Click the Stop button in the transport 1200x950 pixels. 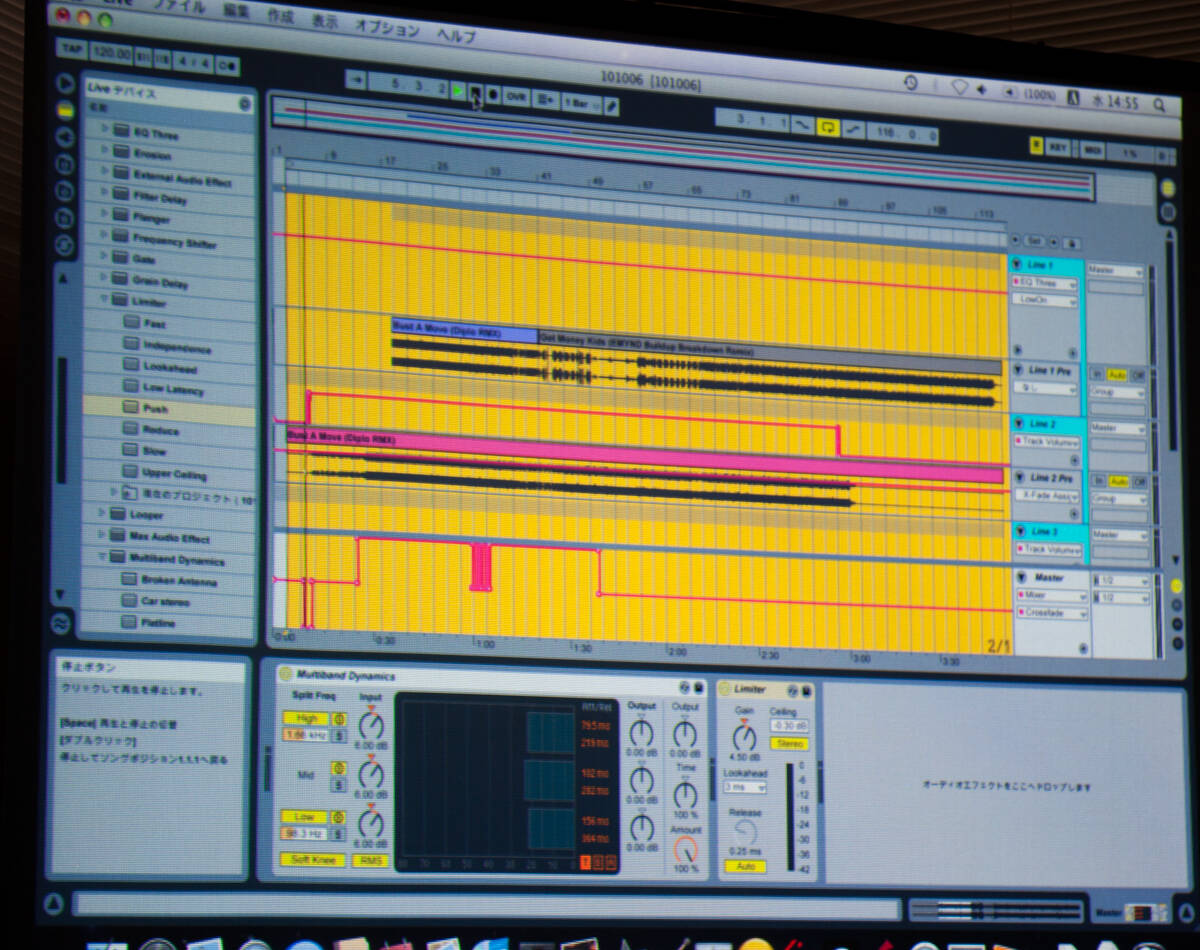475,93
